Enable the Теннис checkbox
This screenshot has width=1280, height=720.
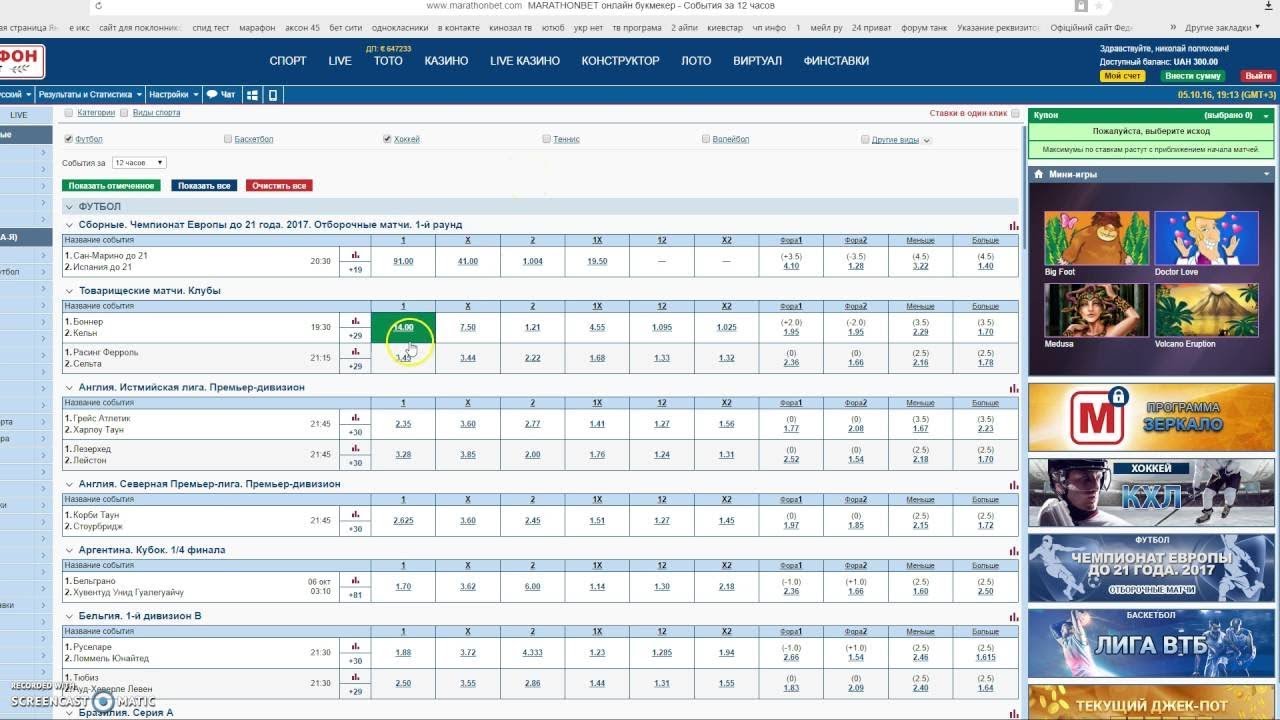(x=547, y=139)
